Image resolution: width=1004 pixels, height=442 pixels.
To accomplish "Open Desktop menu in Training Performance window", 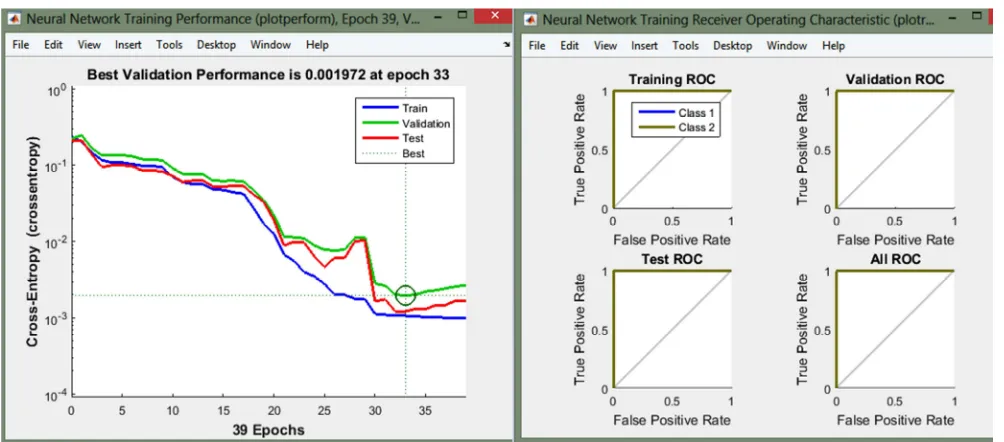I will 216,45.
